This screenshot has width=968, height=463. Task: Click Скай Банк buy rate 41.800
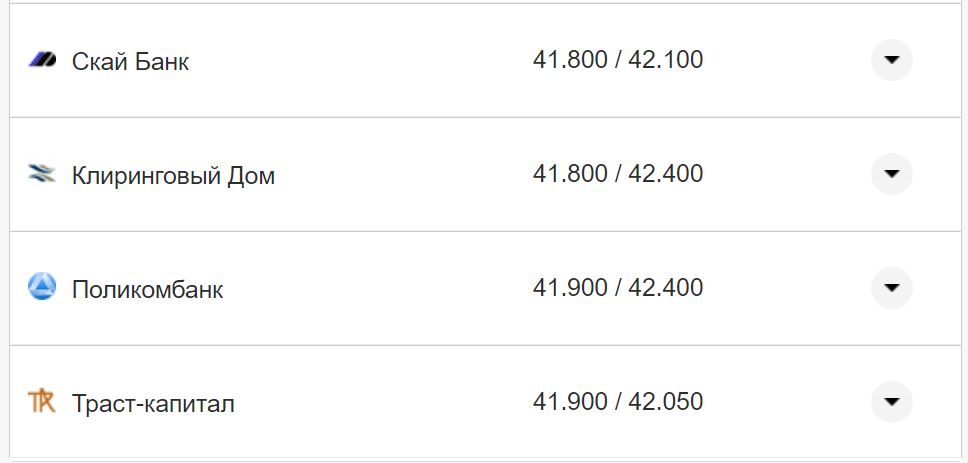[x=570, y=60]
